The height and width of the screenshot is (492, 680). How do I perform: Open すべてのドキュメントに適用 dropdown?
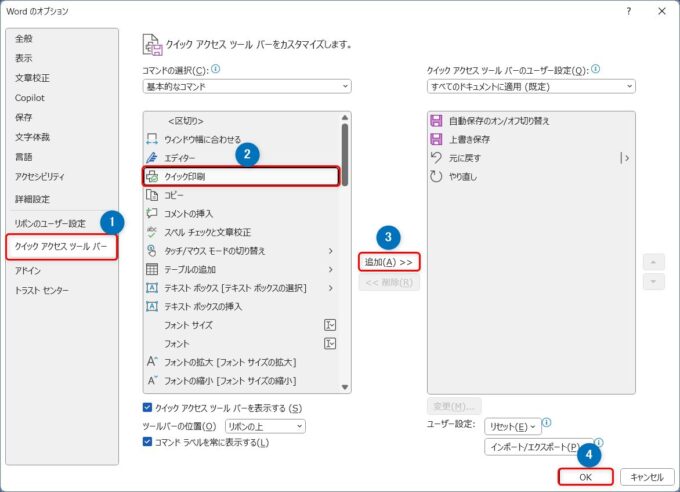(x=531, y=86)
